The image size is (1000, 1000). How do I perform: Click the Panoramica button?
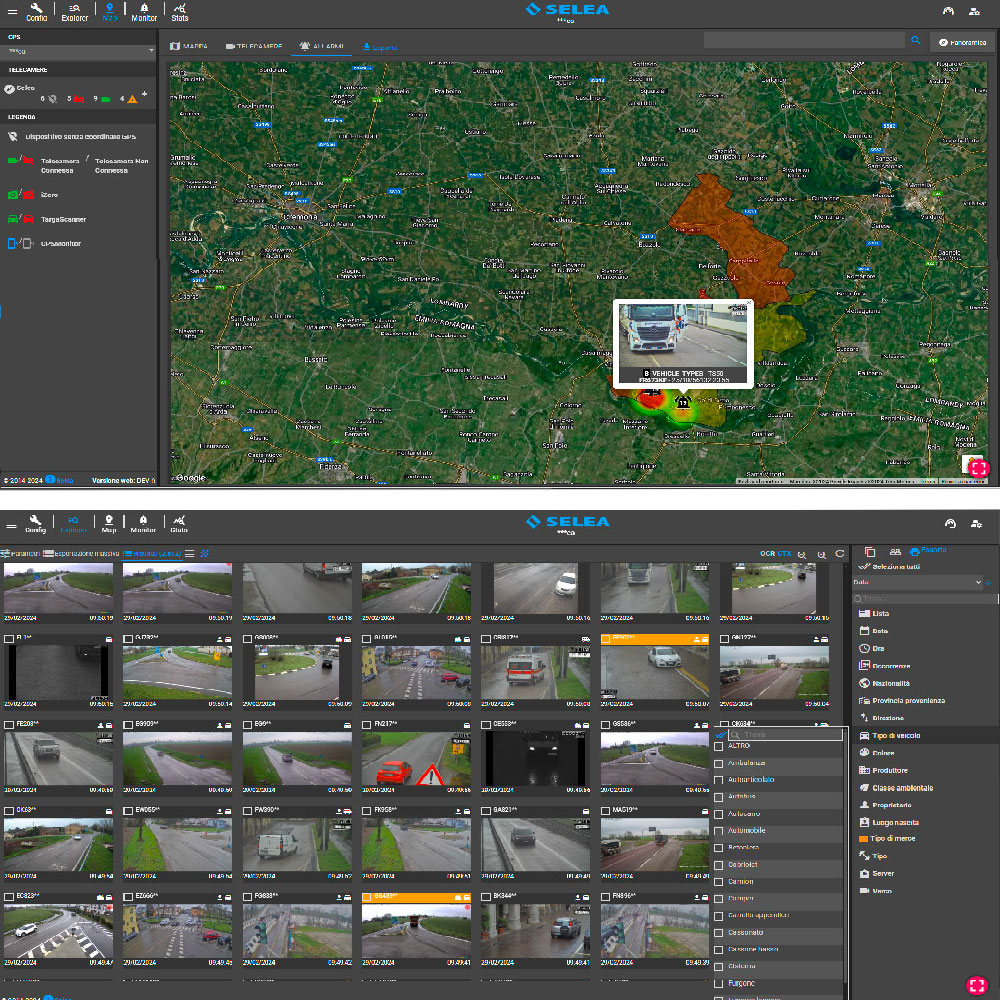962,43
